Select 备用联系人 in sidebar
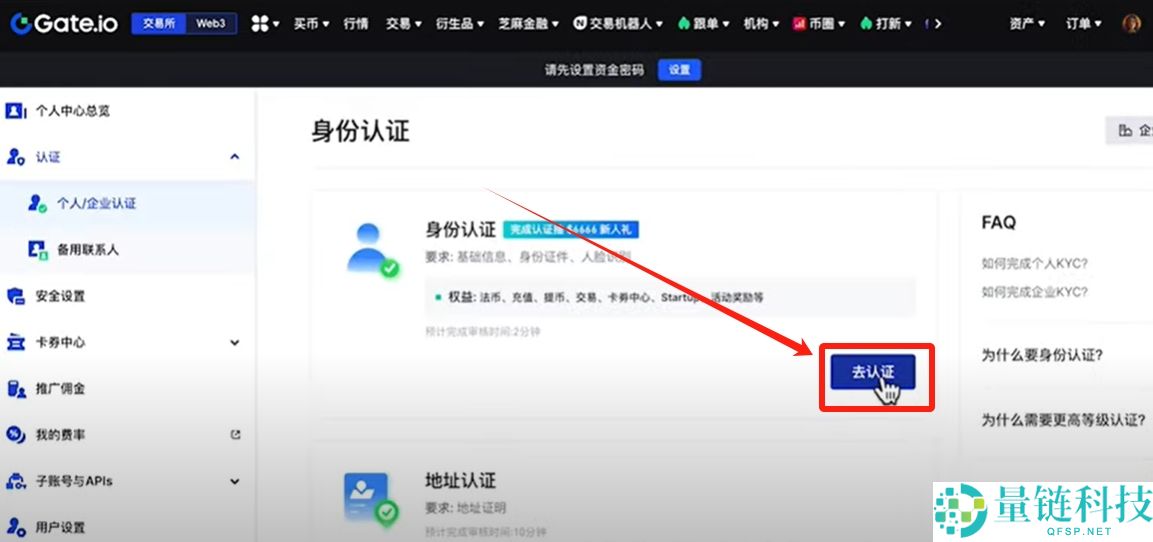Screen dimensions: 1153x542 pyautogui.click(x=88, y=250)
